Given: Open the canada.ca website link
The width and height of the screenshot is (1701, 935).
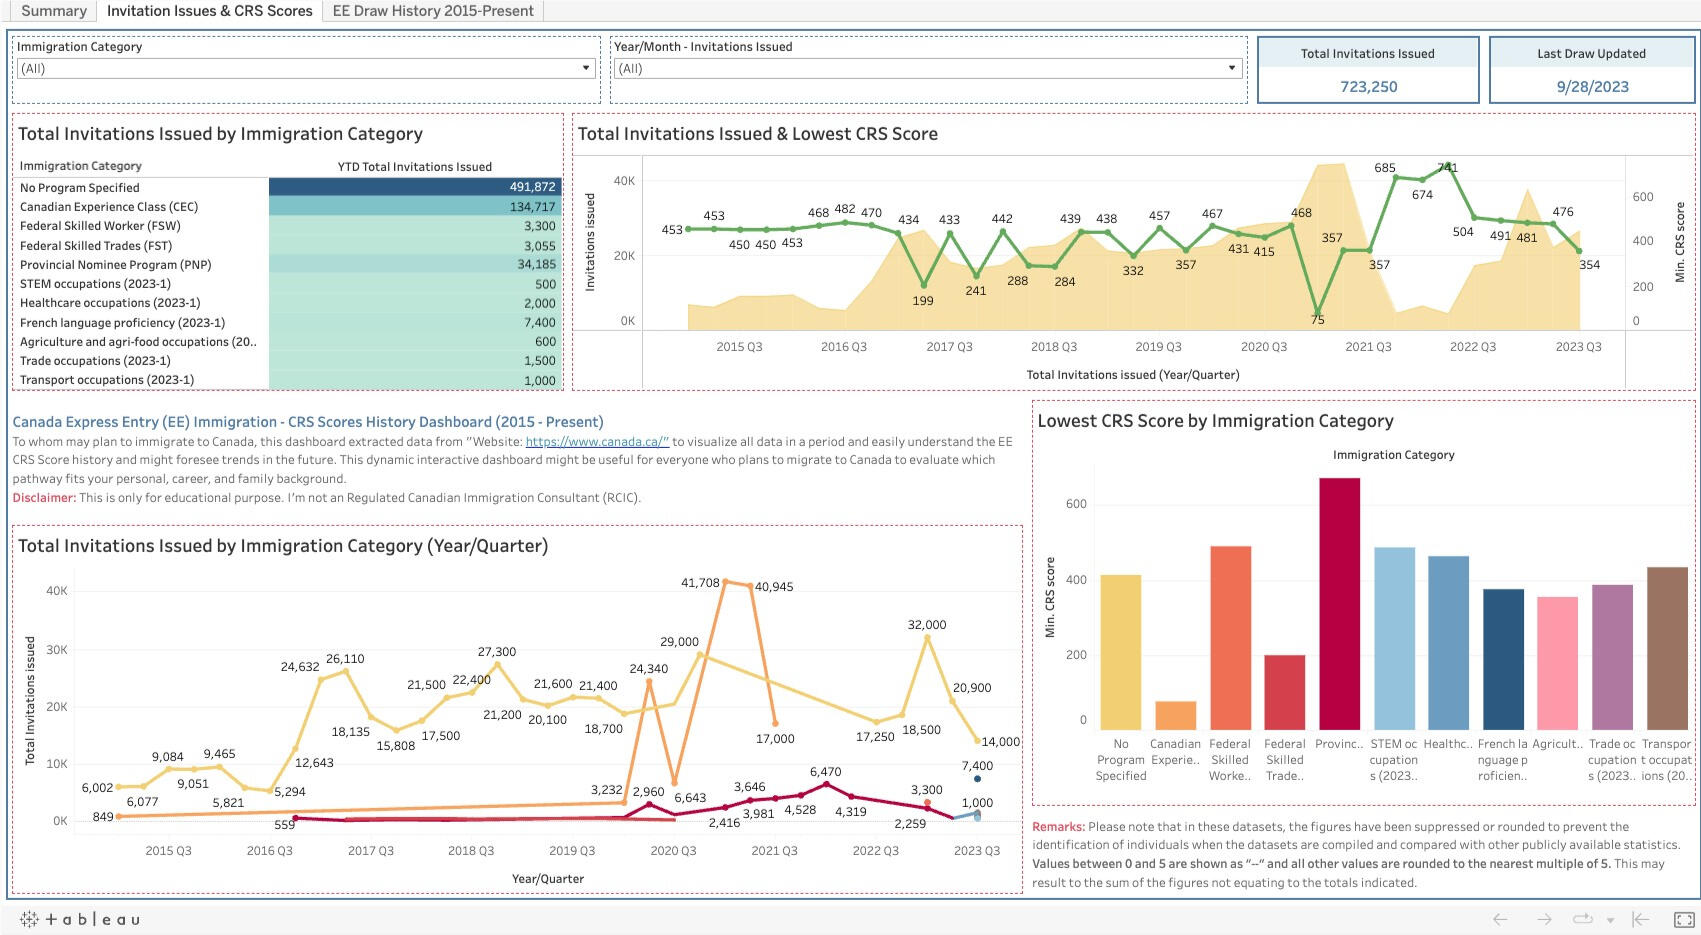Looking at the screenshot, I should [x=597, y=441].
